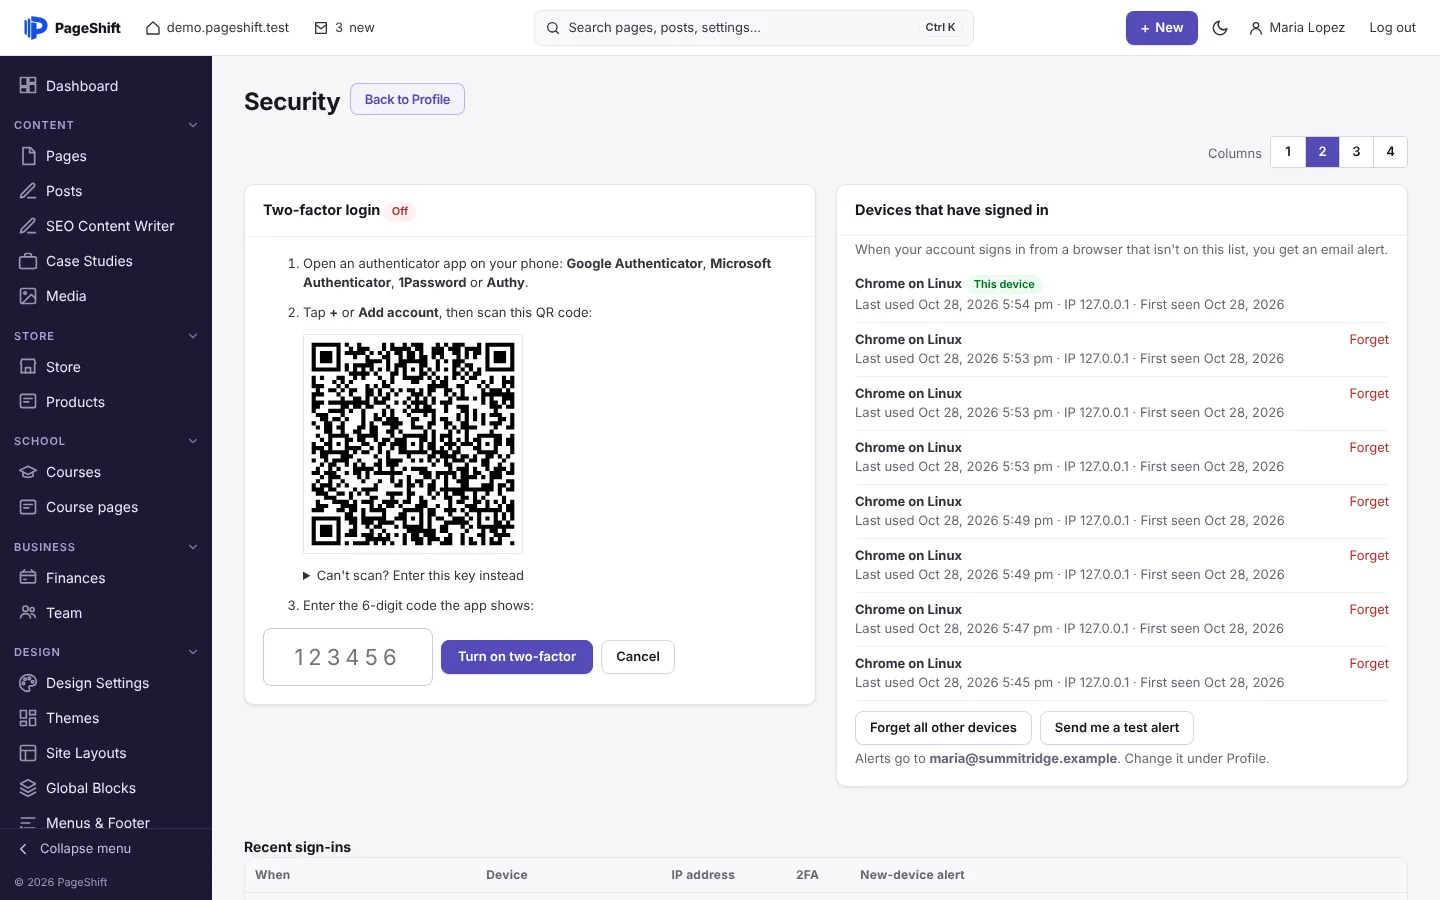Open the Team people icon

28,613
